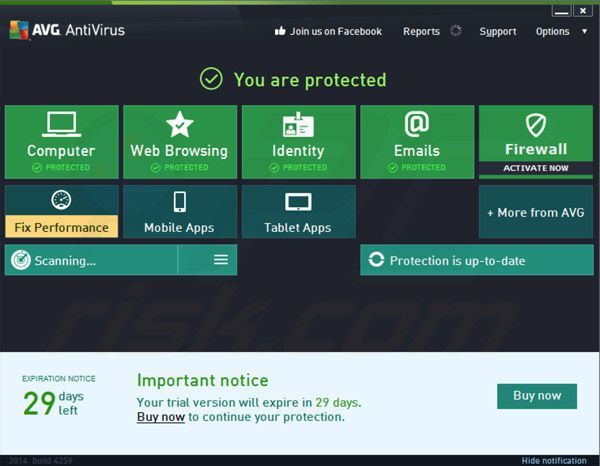Open the Reports menu
Viewport: 600px width, 466px height.
point(421,31)
